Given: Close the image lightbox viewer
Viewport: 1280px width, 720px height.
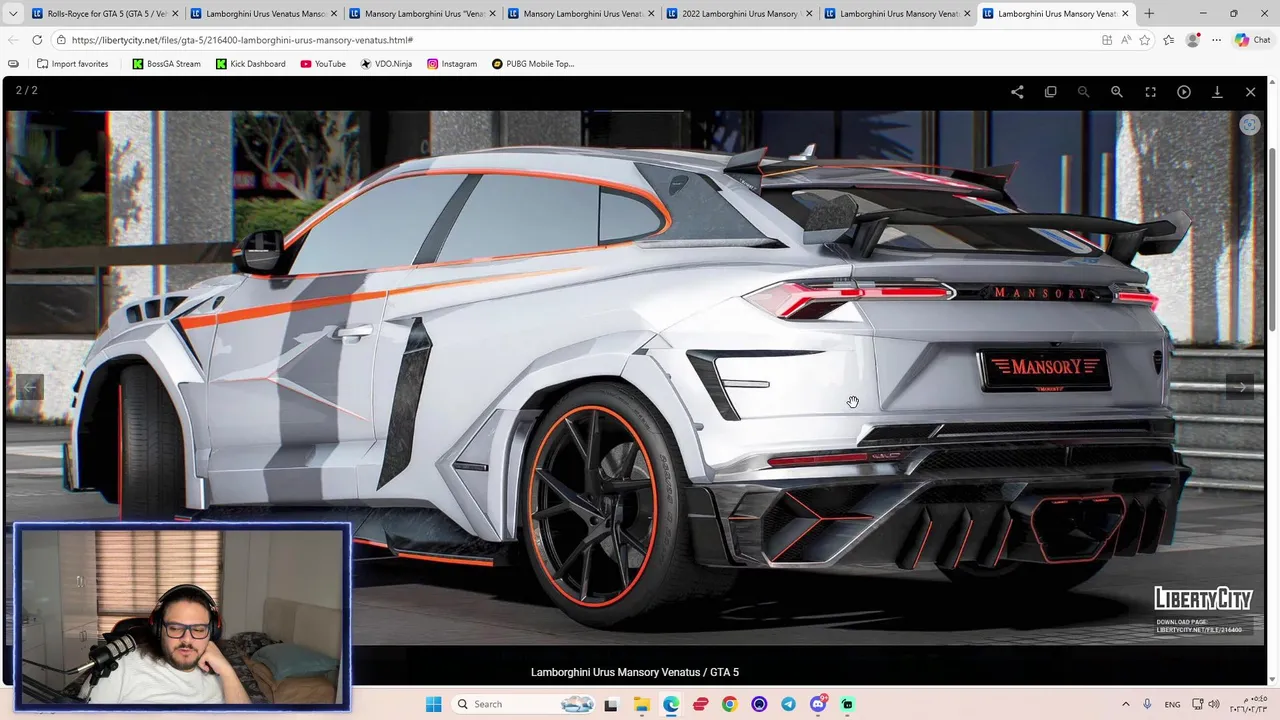Looking at the screenshot, I should tap(1250, 91).
